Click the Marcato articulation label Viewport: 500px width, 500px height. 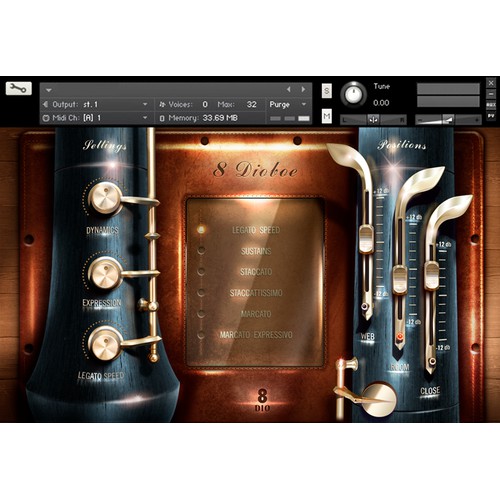[x=256, y=314]
